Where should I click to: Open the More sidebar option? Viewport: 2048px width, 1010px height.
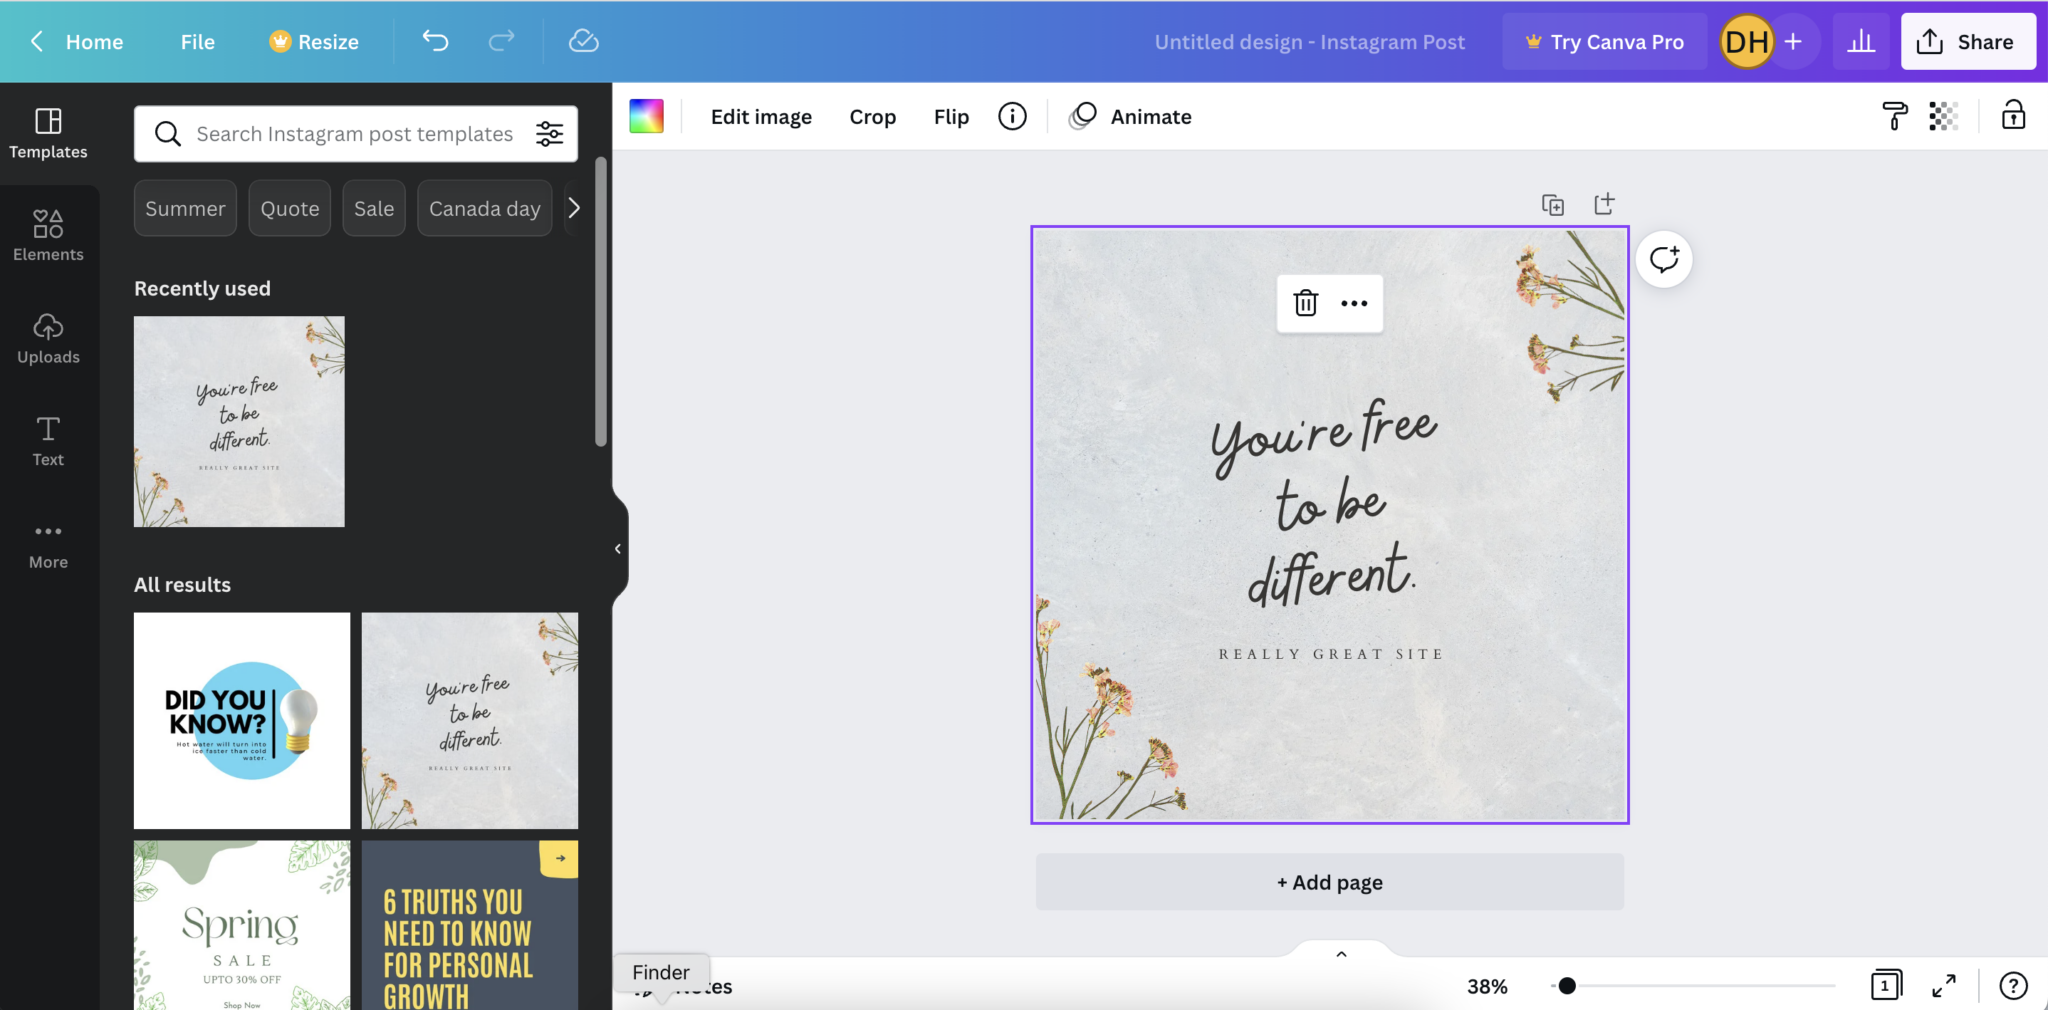[48, 544]
